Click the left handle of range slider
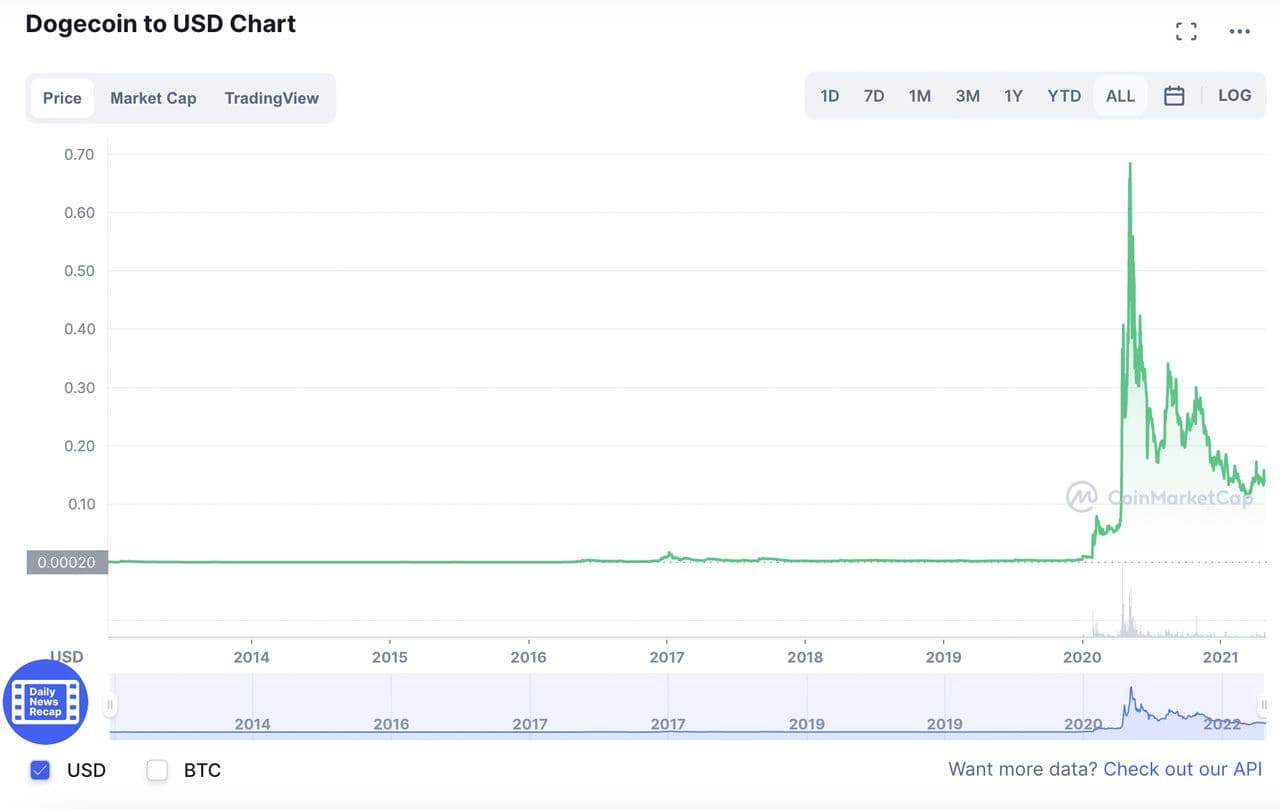Viewport: 1280px width, 809px height. 110,705
